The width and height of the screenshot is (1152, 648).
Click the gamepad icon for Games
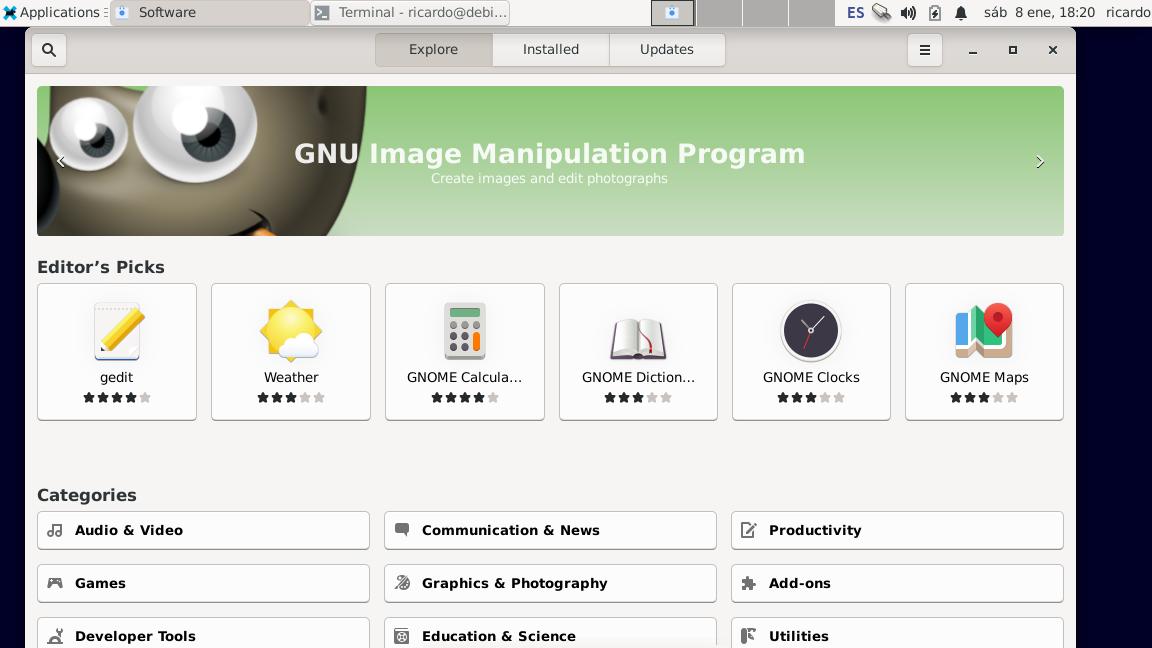pyautogui.click(x=55, y=583)
